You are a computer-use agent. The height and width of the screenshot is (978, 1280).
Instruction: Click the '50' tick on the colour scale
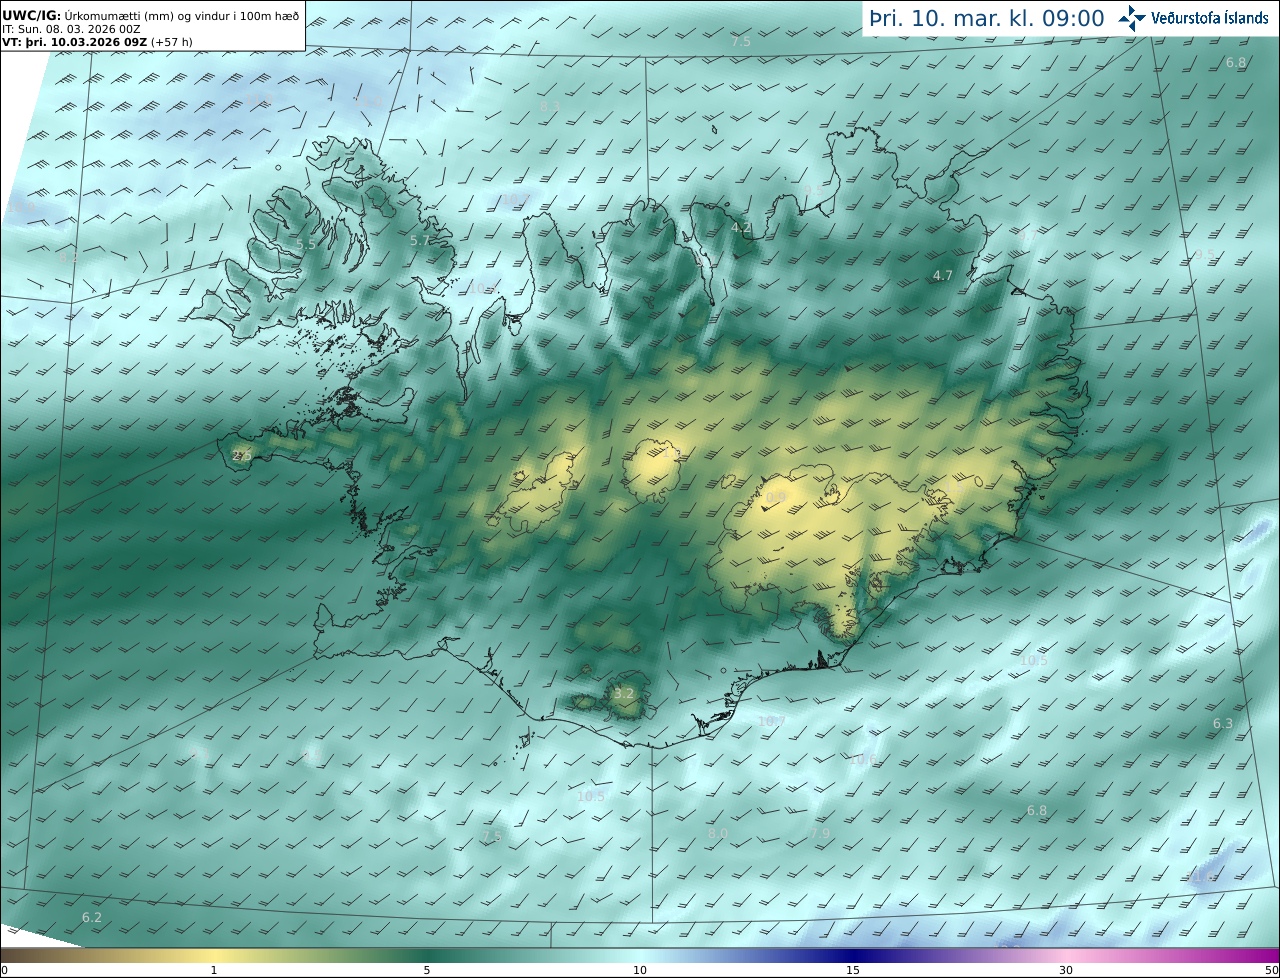pyautogui.click(x=1271, y=970)
